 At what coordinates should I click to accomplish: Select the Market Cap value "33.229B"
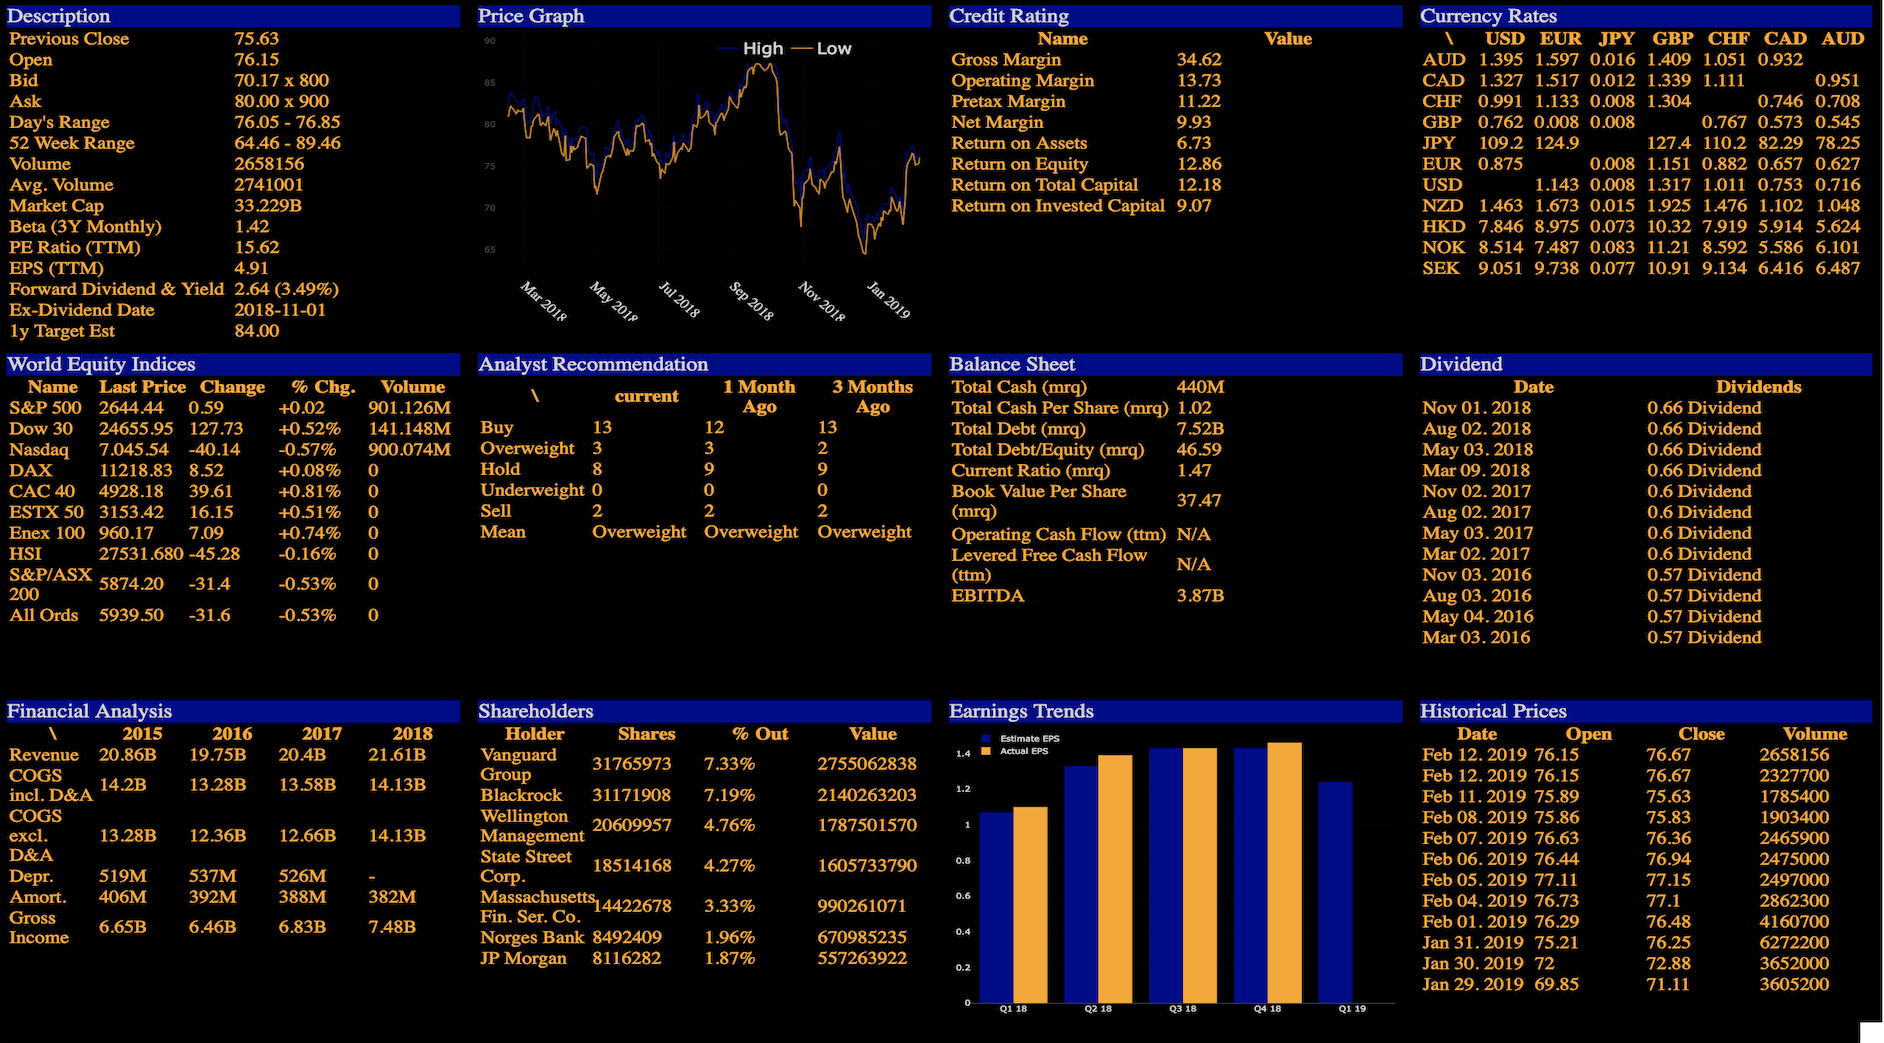(268, 206)
